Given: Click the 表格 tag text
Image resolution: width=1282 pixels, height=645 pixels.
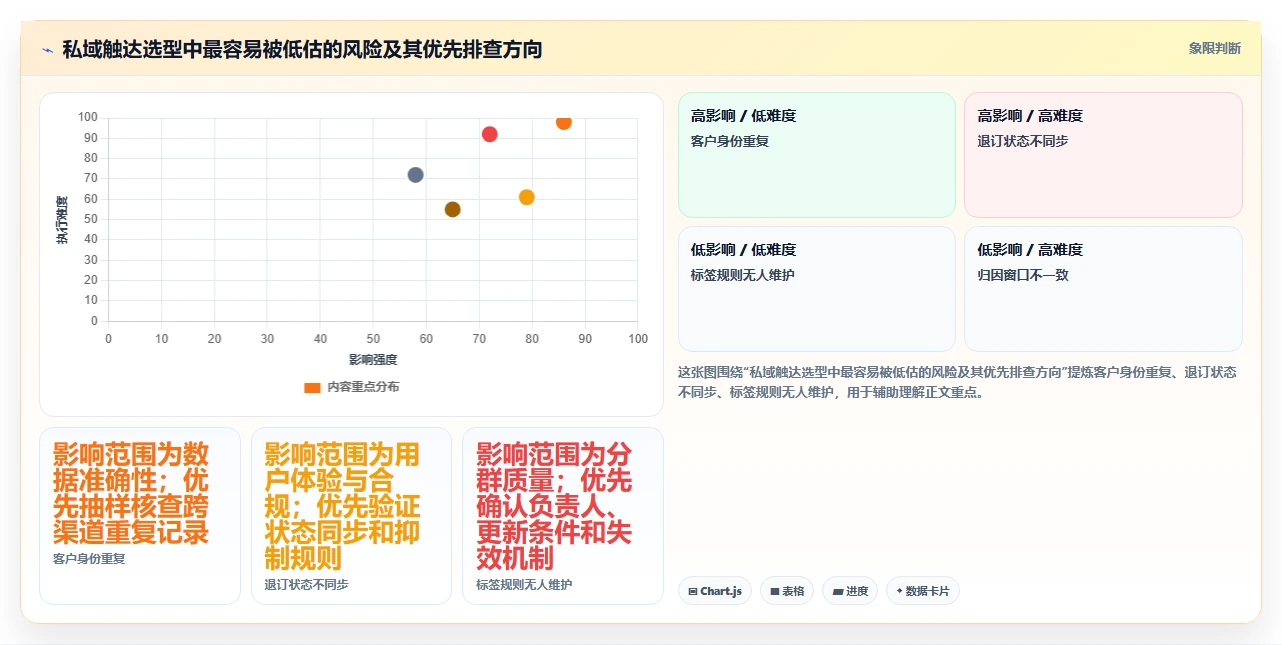Looking at the screenshot, I should pyautogui.click(x=793, y=591).
